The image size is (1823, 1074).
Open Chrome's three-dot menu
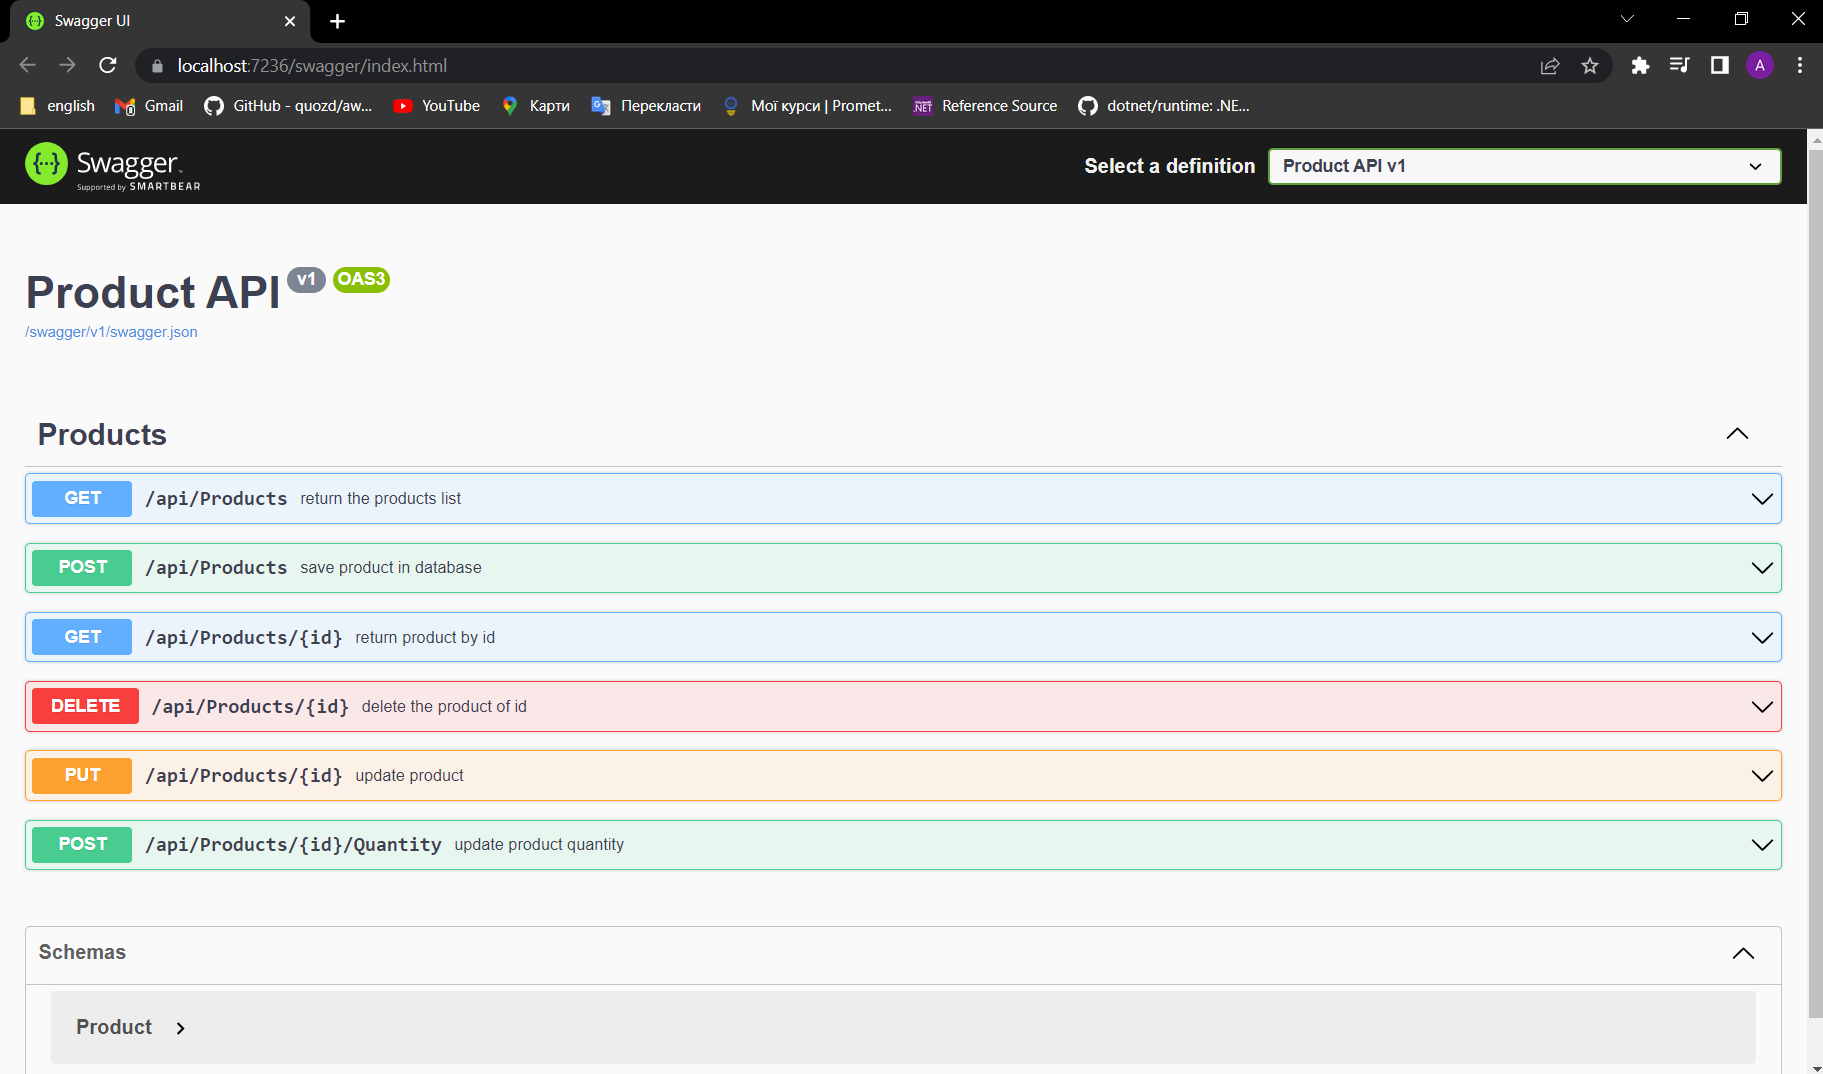point(1799,66)
